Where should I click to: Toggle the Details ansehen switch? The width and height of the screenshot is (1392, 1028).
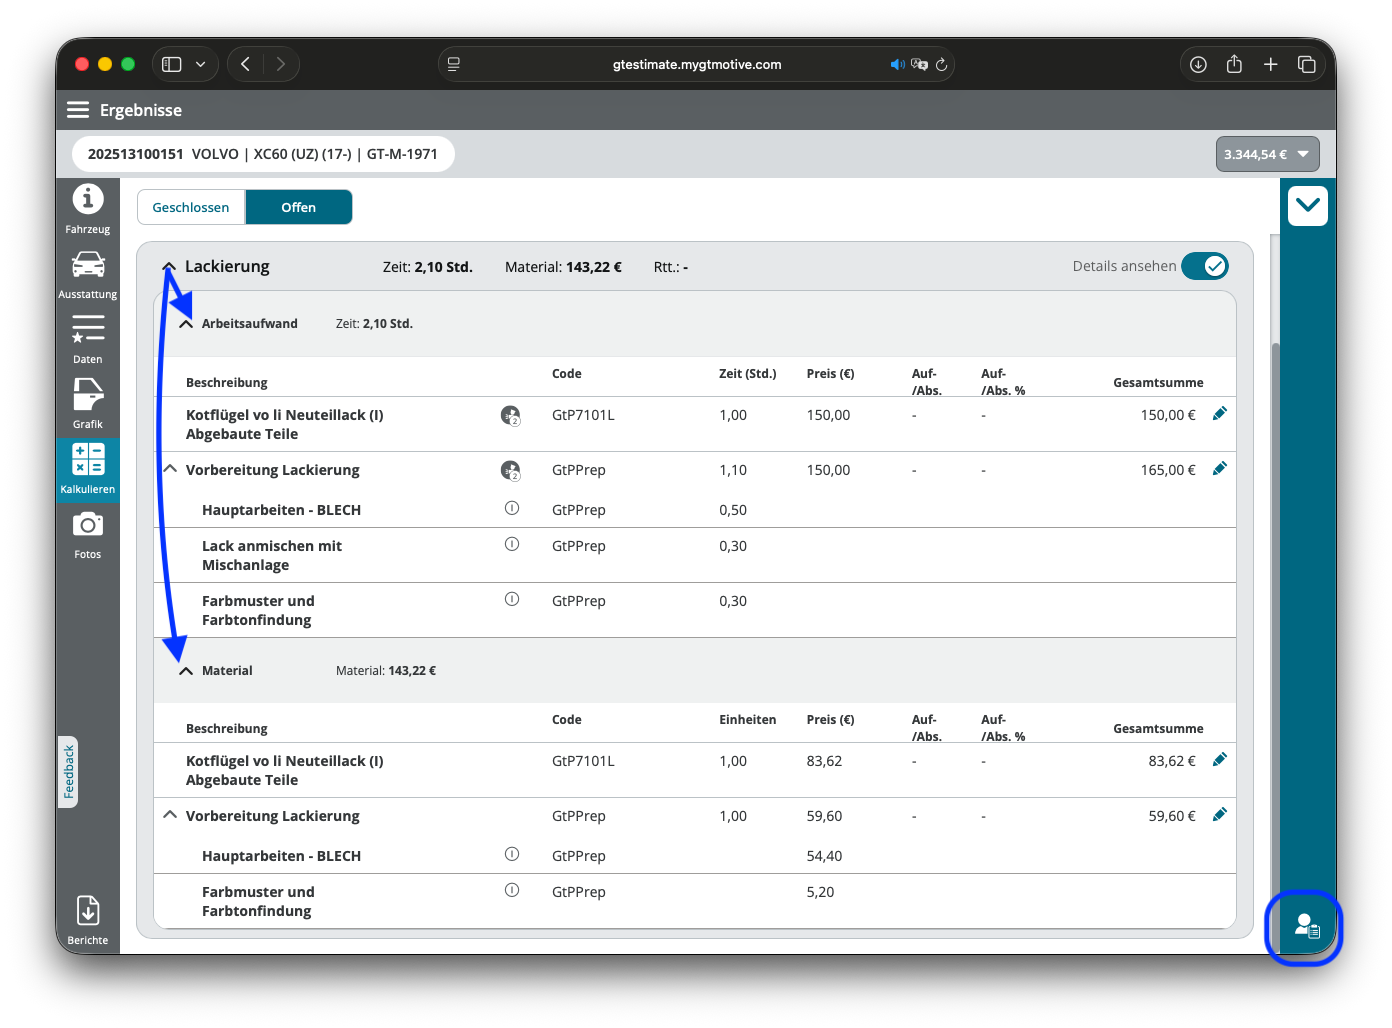click(x=1204, y=266)
